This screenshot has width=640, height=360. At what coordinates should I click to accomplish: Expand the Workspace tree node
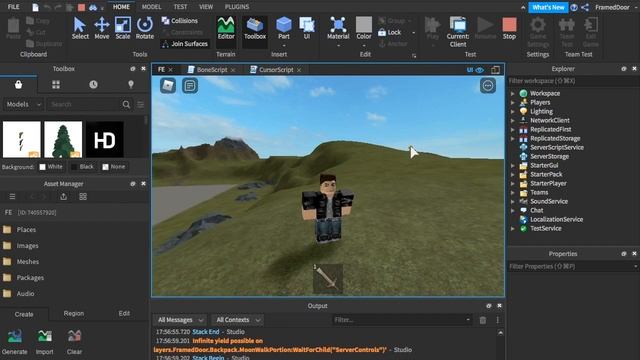[513, 93]
